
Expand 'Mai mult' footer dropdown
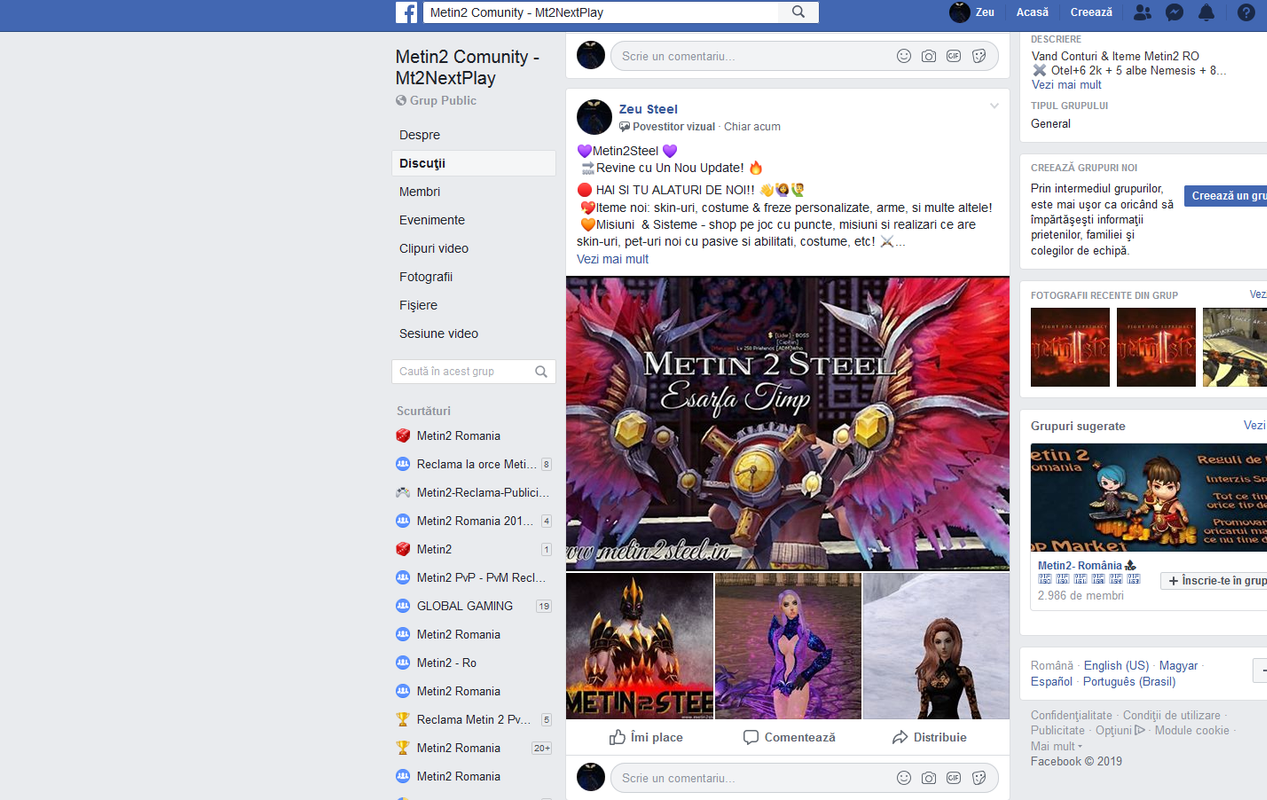point(1056,746)
